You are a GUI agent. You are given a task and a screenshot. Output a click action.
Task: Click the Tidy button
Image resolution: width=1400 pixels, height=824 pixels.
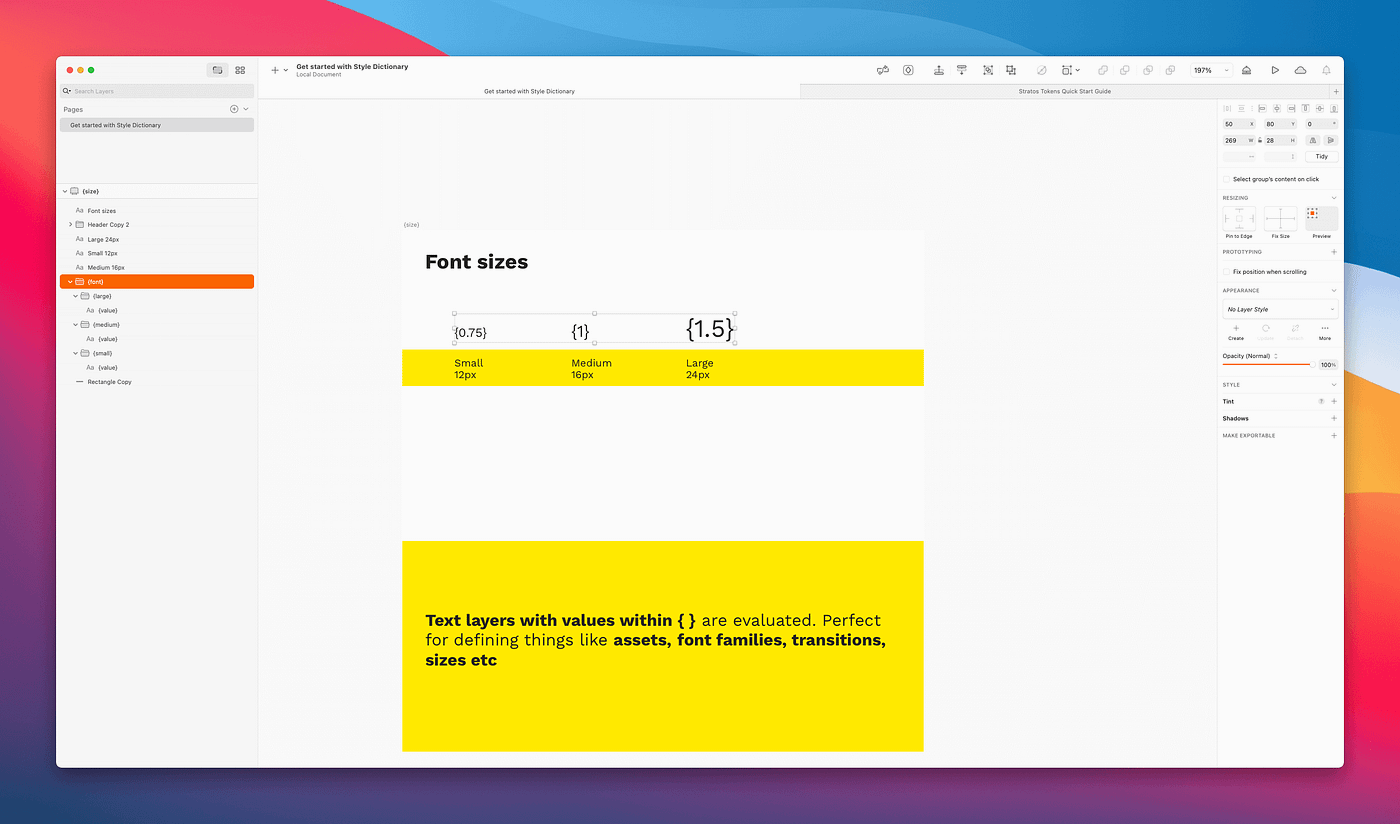(1322, 156)
